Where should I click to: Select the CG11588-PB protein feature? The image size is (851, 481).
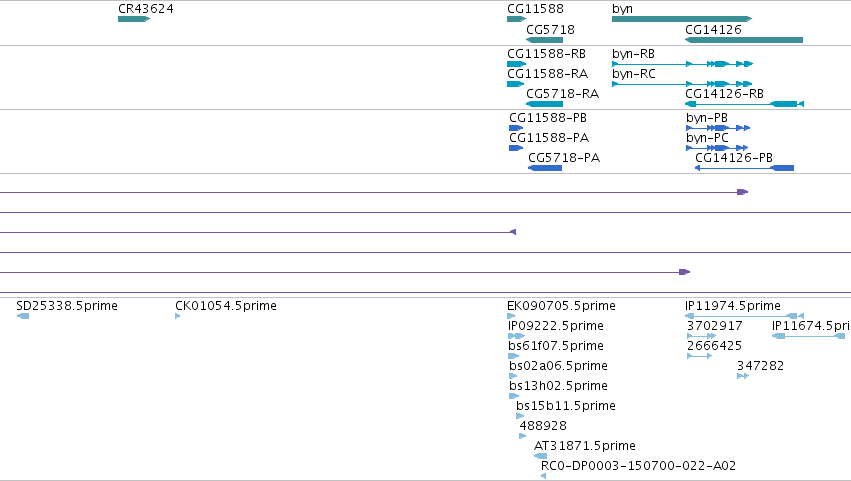coord(516,128)
